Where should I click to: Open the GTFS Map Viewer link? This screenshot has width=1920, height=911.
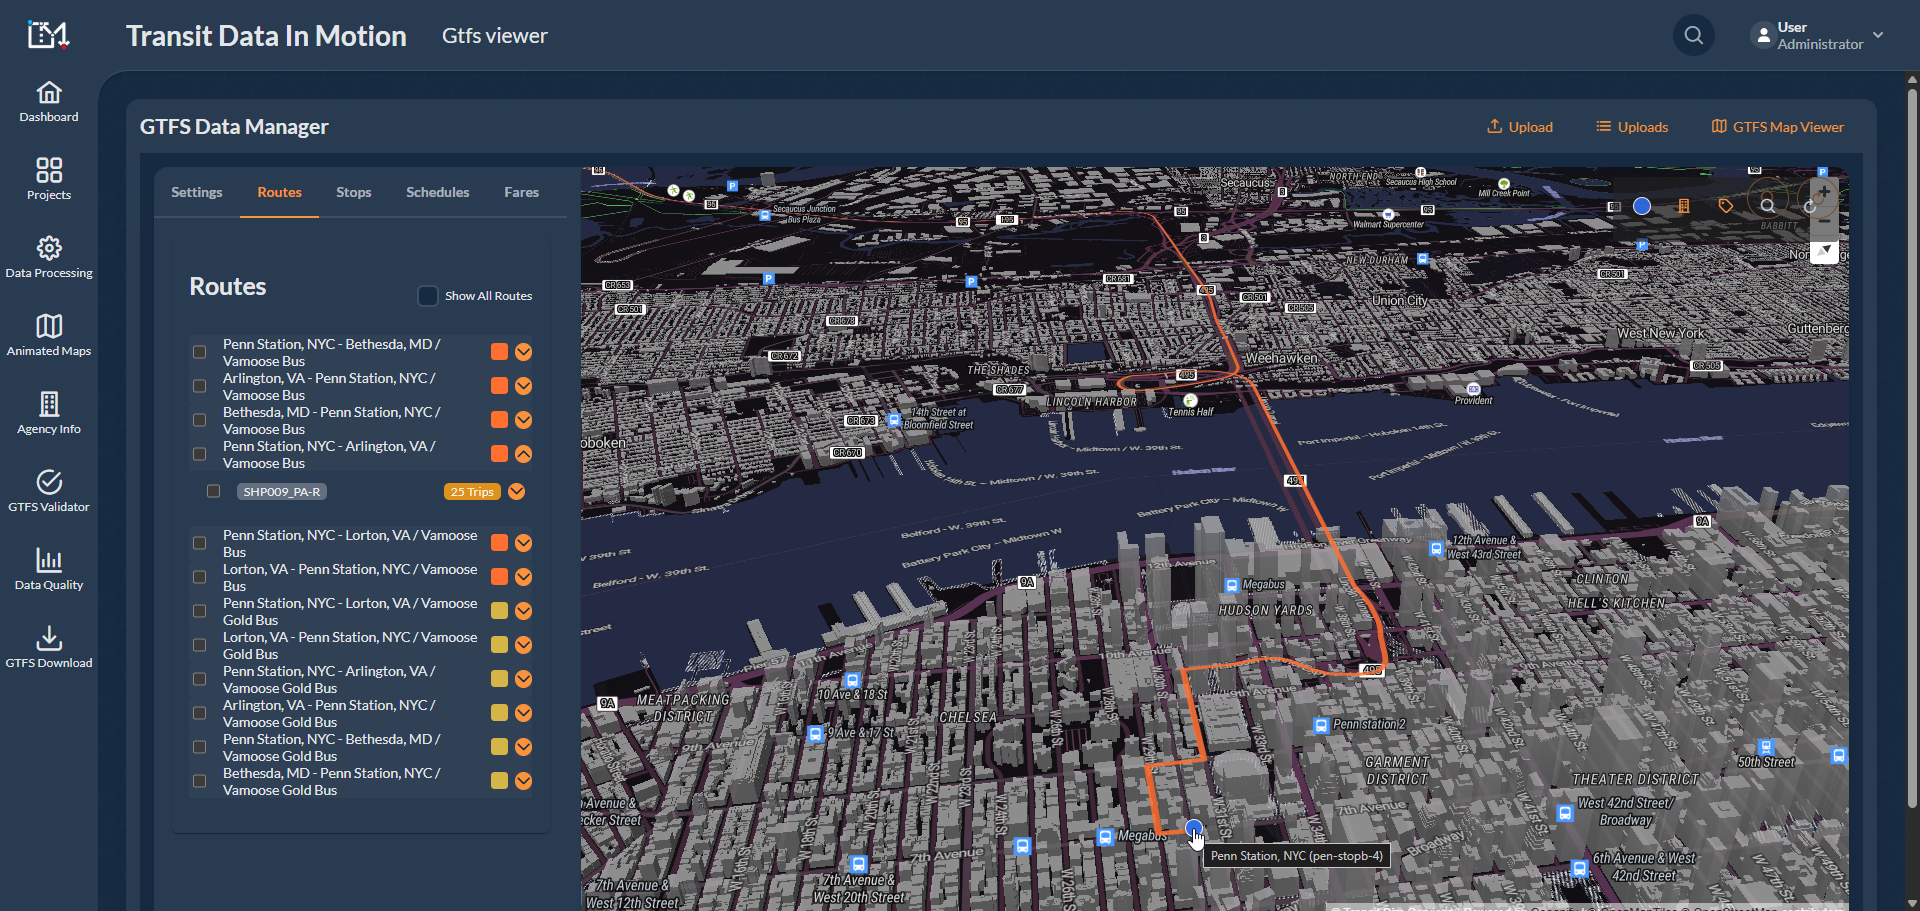click(x=1777, y=127)
